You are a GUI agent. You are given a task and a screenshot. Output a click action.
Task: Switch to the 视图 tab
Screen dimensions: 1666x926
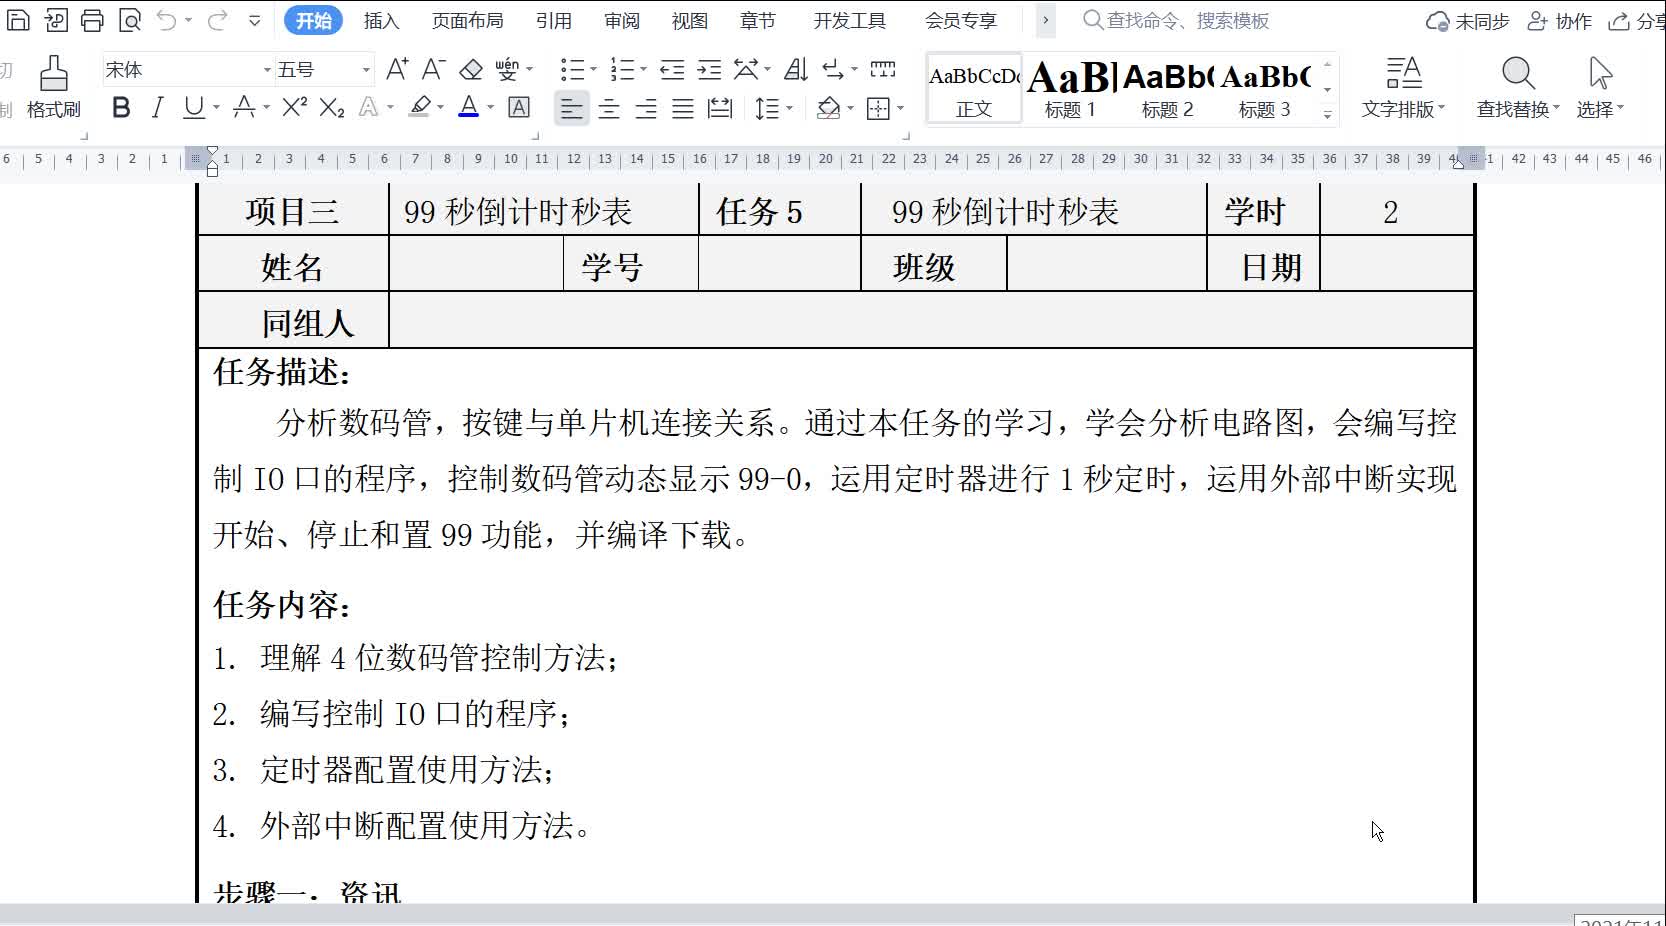coord(689,21)
